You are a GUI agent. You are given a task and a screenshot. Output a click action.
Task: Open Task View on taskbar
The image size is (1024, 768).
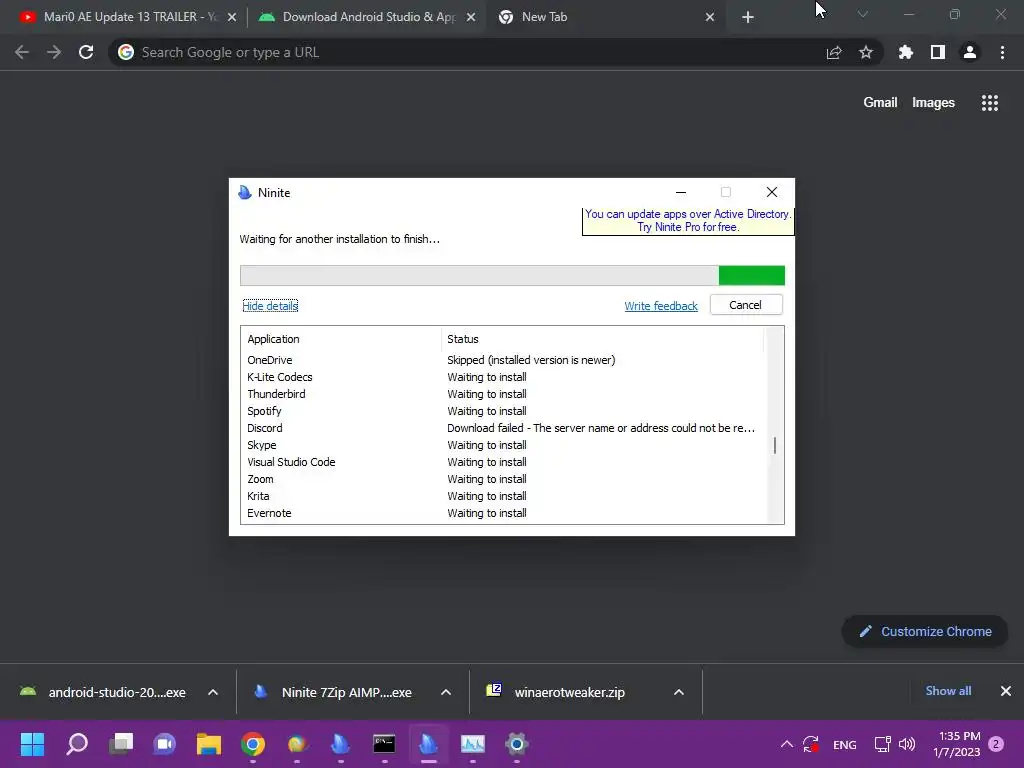click(x=121, y=744)
